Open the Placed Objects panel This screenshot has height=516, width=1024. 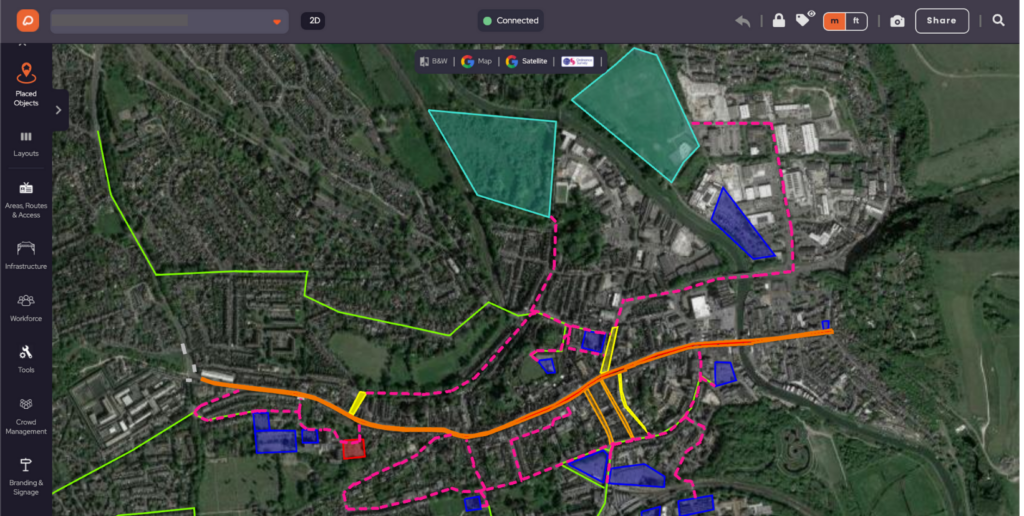pyautogui.click(x=26, y=85)
